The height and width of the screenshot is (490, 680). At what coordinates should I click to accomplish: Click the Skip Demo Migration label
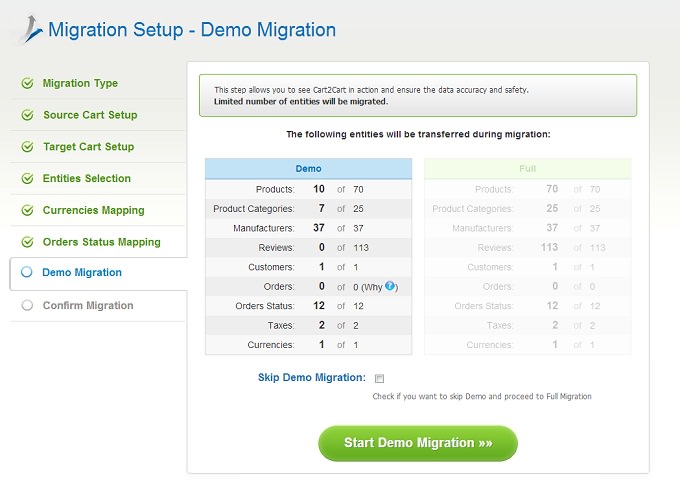[x=312, y=377]
